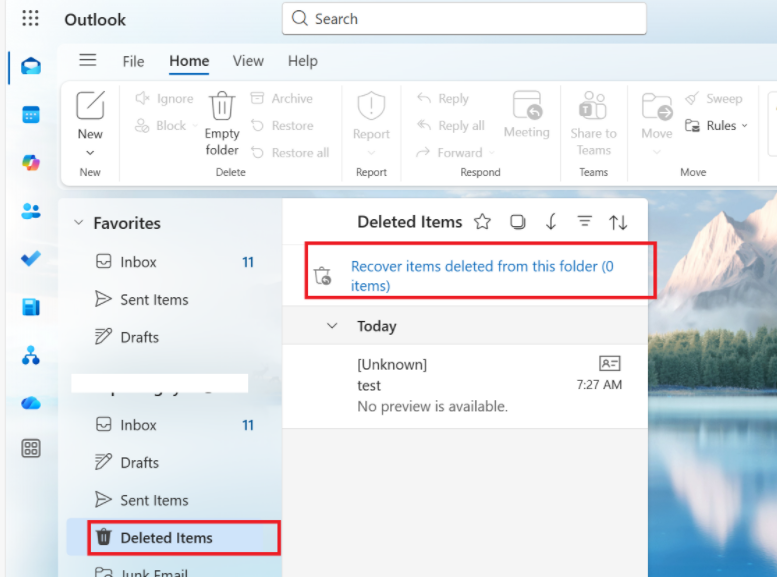Image resolution: width=777 pixels, height=577 pixels.
Task: Open the Copilot app in sidebar
Action: click(x=31, y=163)
